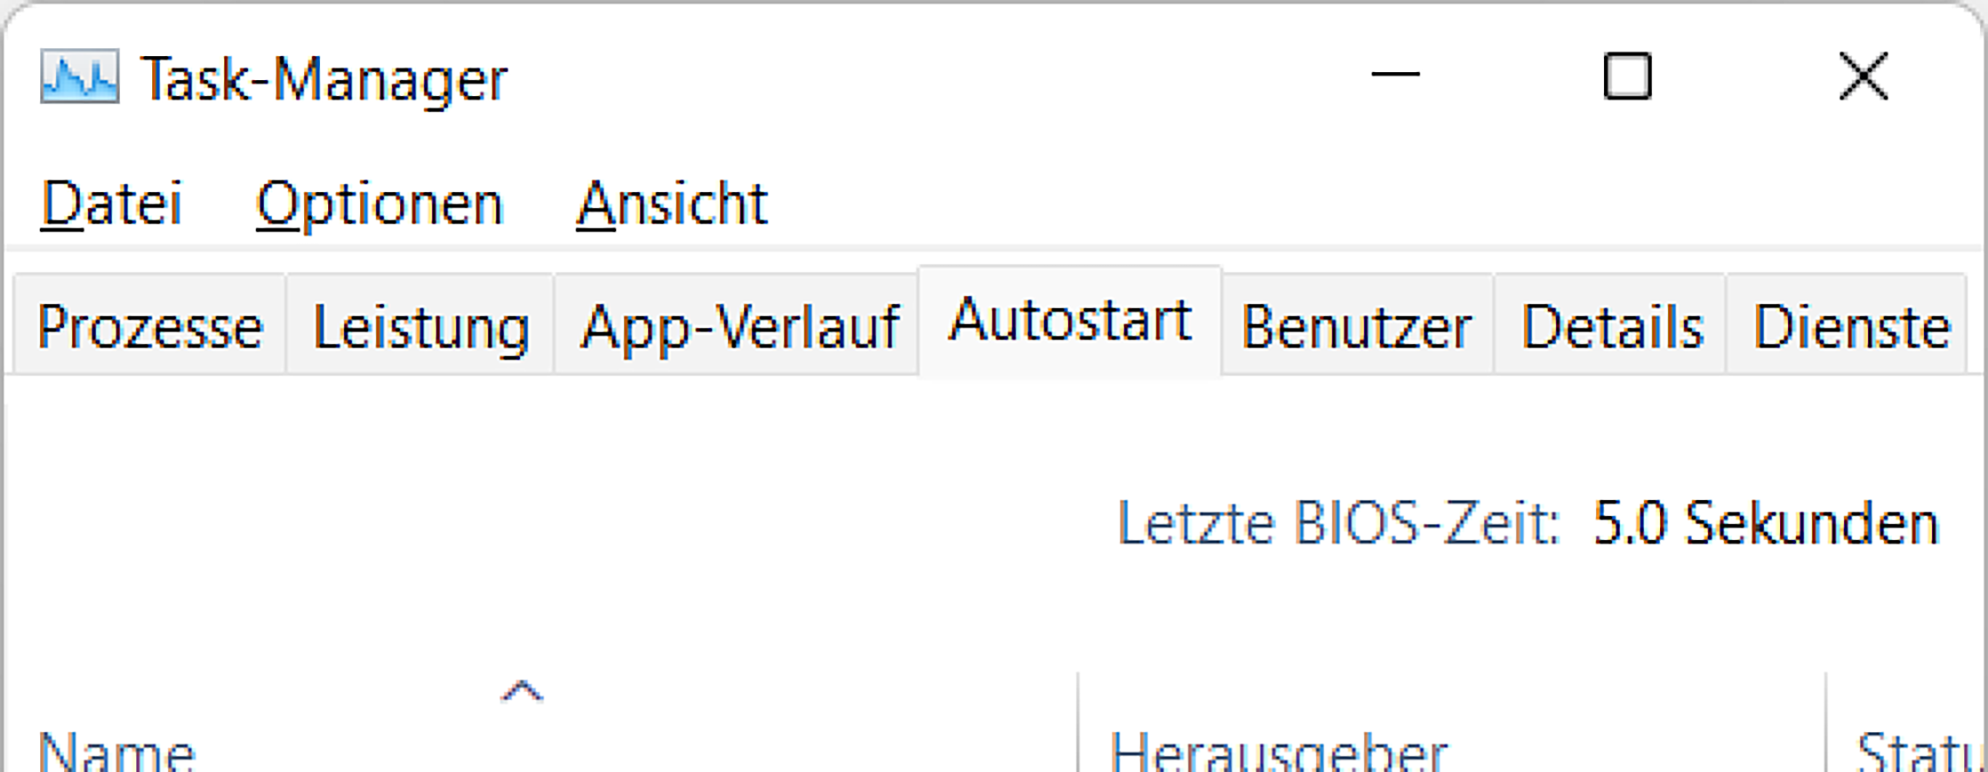
Task: Maximize the Task-Manager window
Action: [1627, 76]
